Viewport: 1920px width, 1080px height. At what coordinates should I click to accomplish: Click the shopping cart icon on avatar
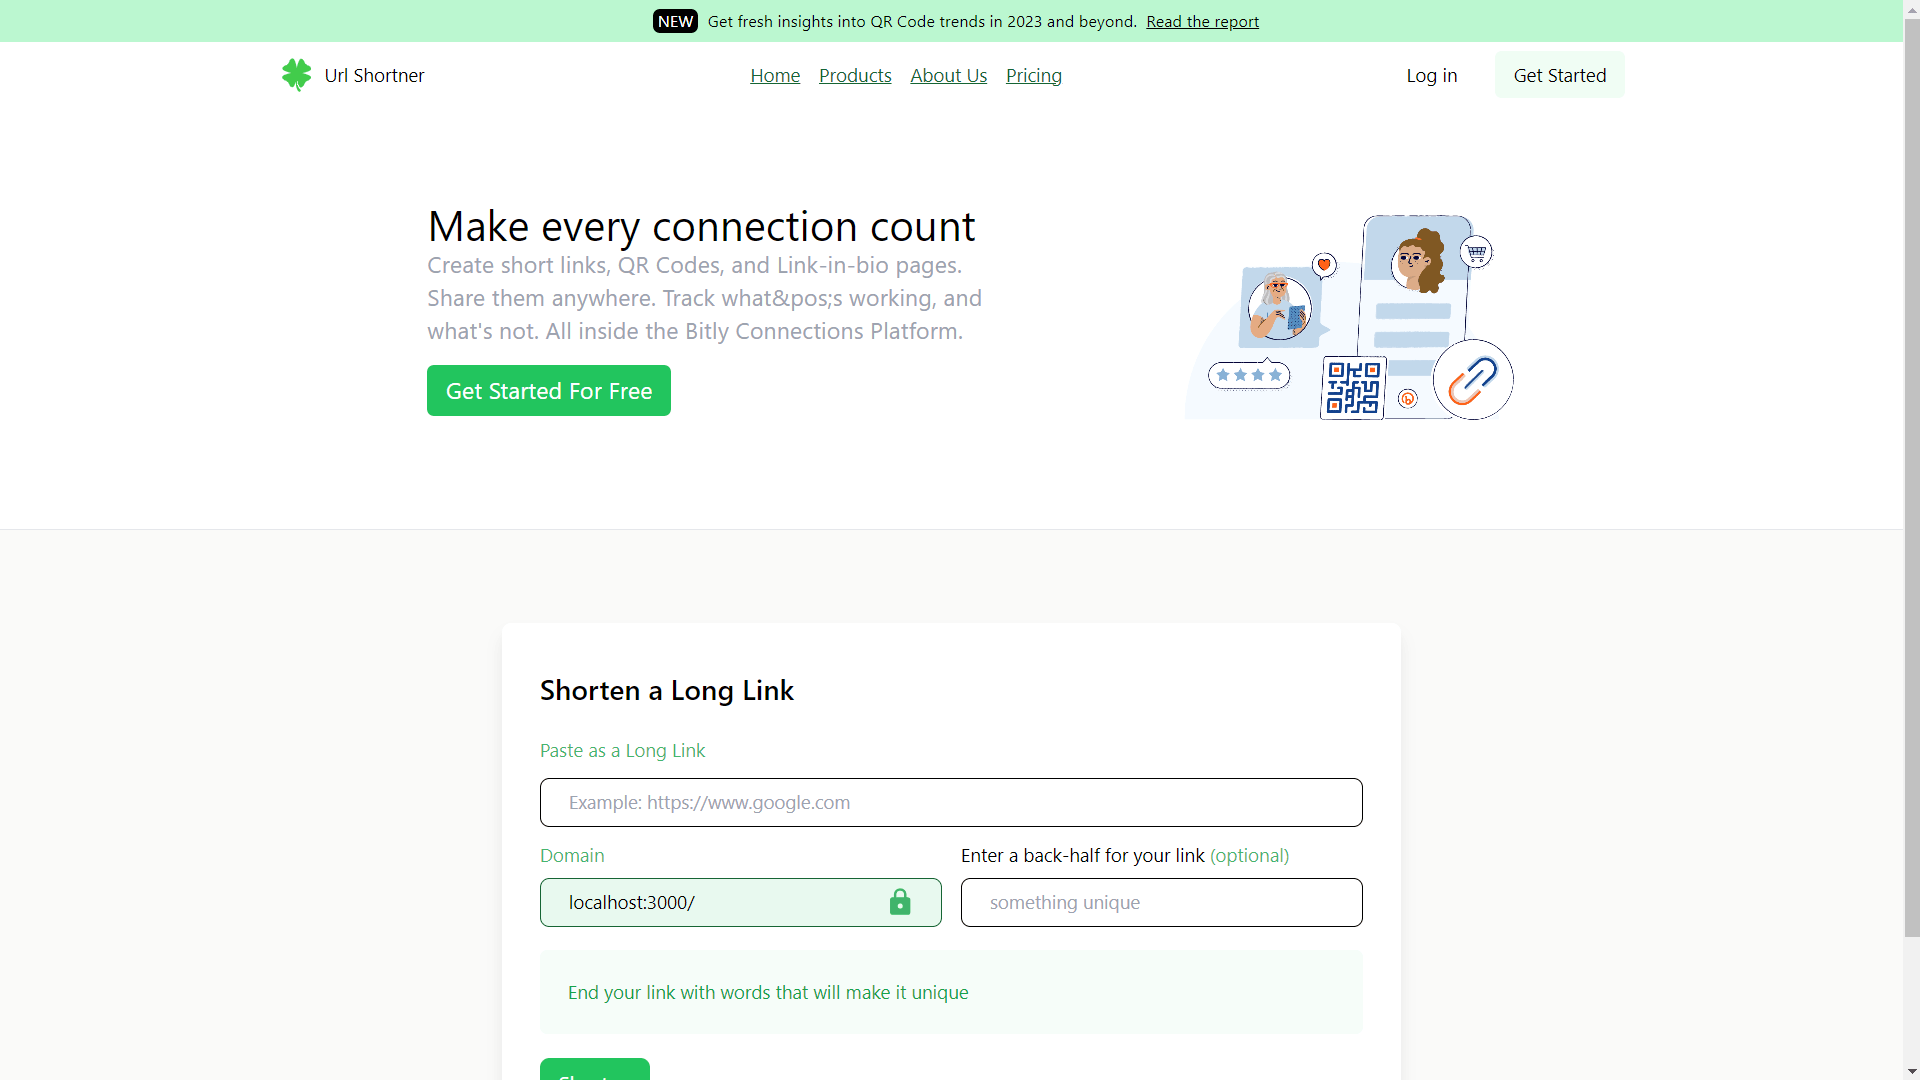coord(1474,252)
